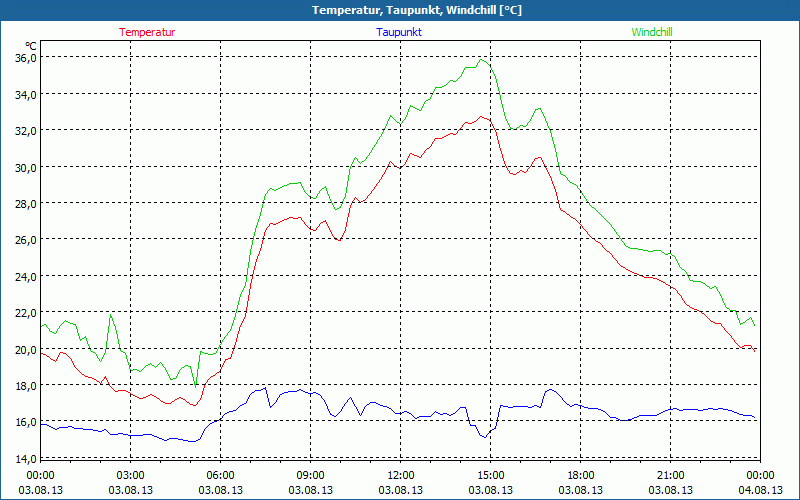This screenshot has width=800, height=500.
Task: Click the 26,0 y-axis label
Action: 26,240
